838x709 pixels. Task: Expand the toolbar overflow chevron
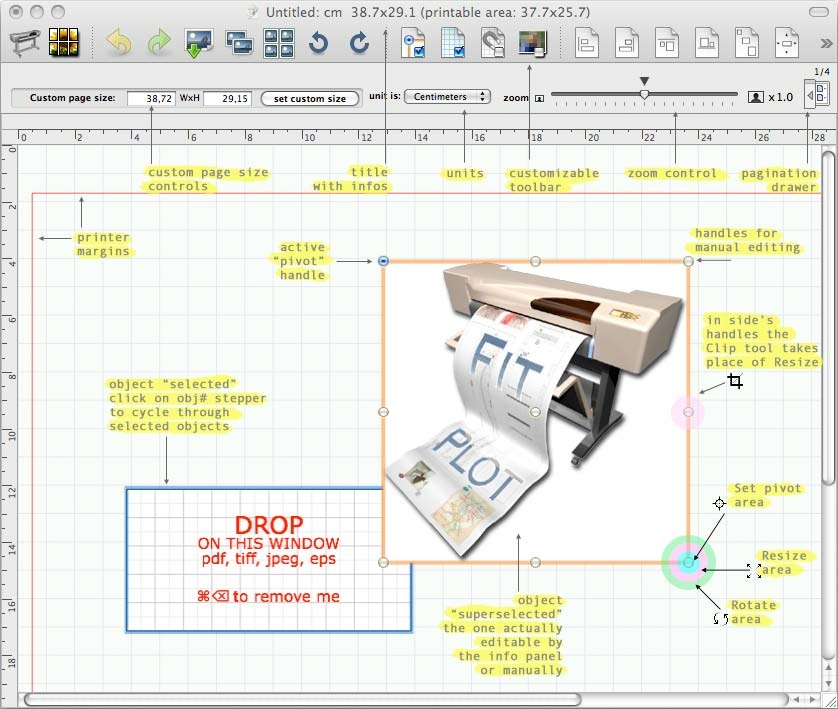click(825, 44)
